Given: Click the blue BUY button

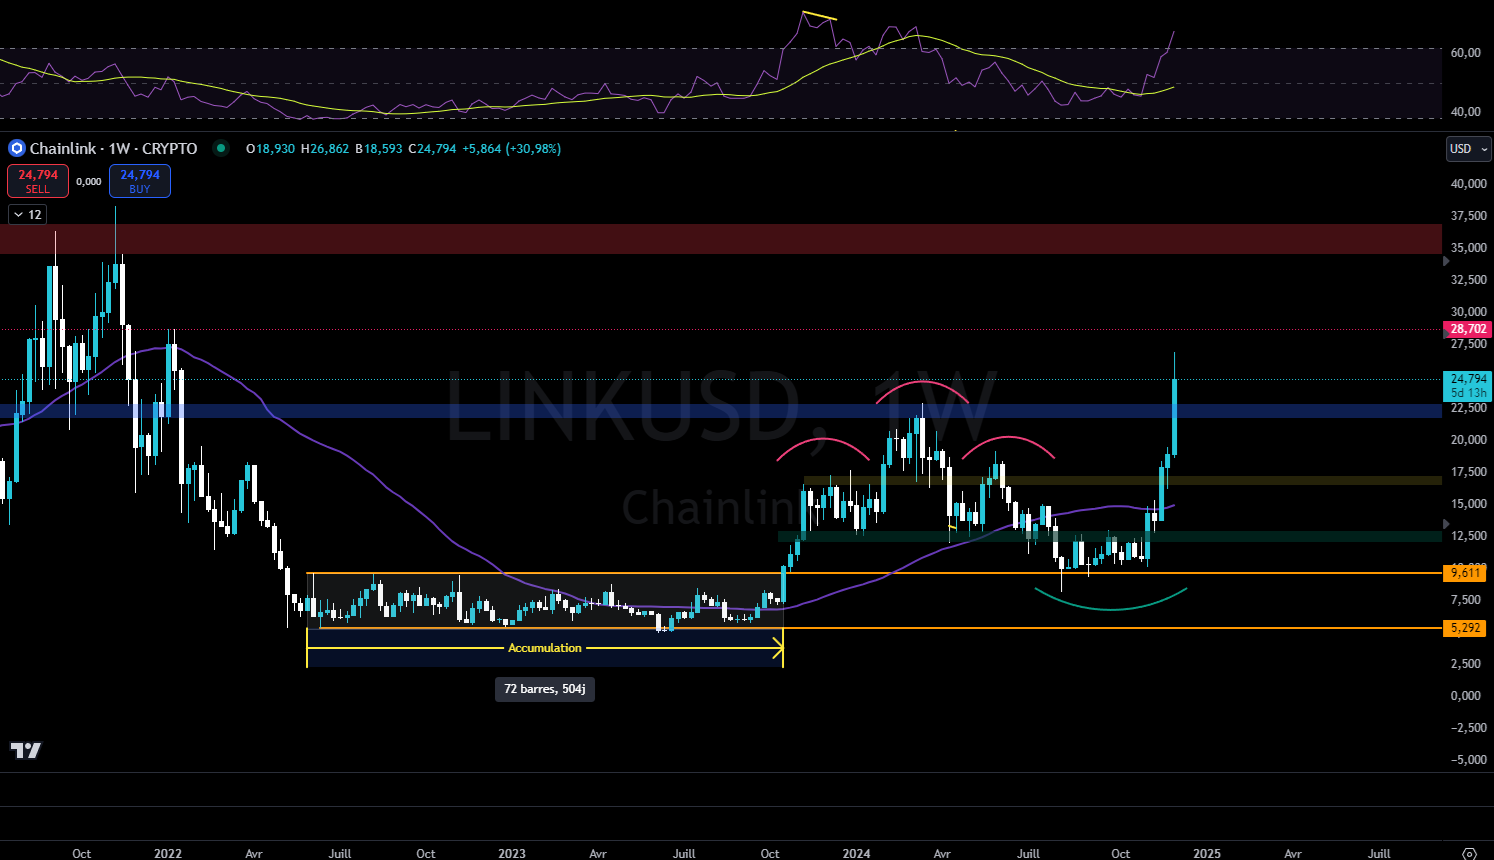Looking at the screenshot, I should (139, 180).
